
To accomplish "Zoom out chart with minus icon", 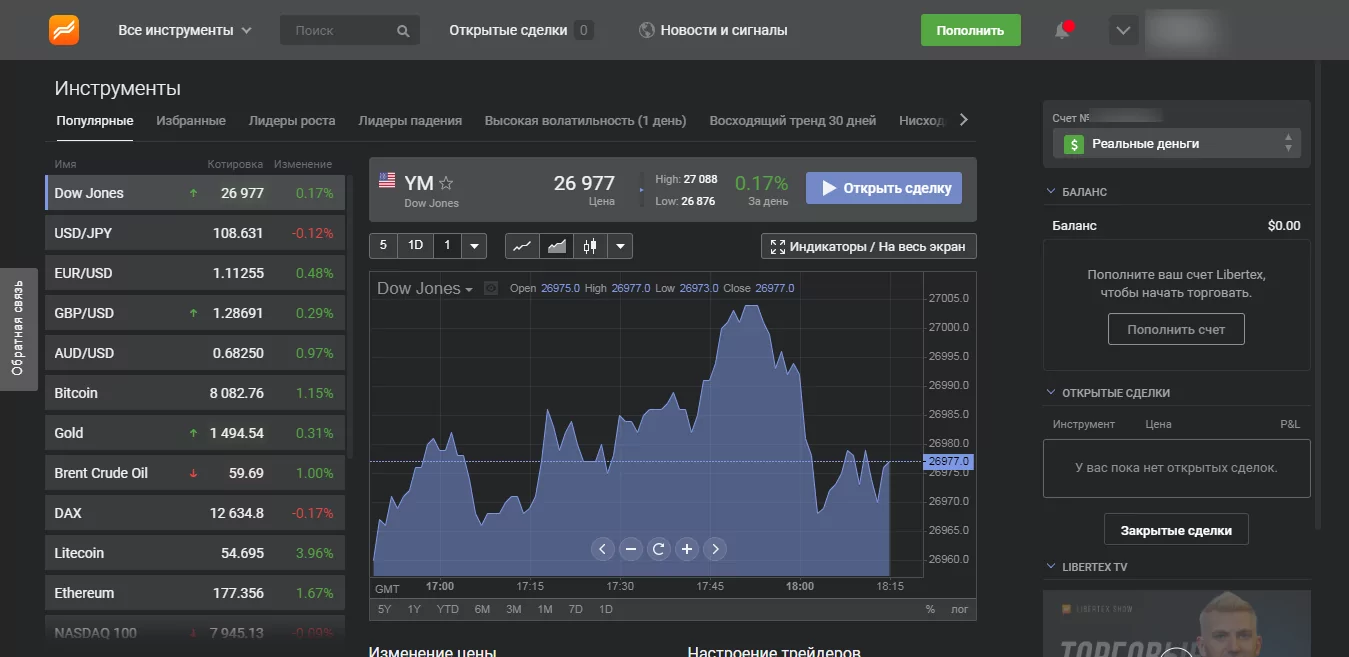I will tap(630, 548).
